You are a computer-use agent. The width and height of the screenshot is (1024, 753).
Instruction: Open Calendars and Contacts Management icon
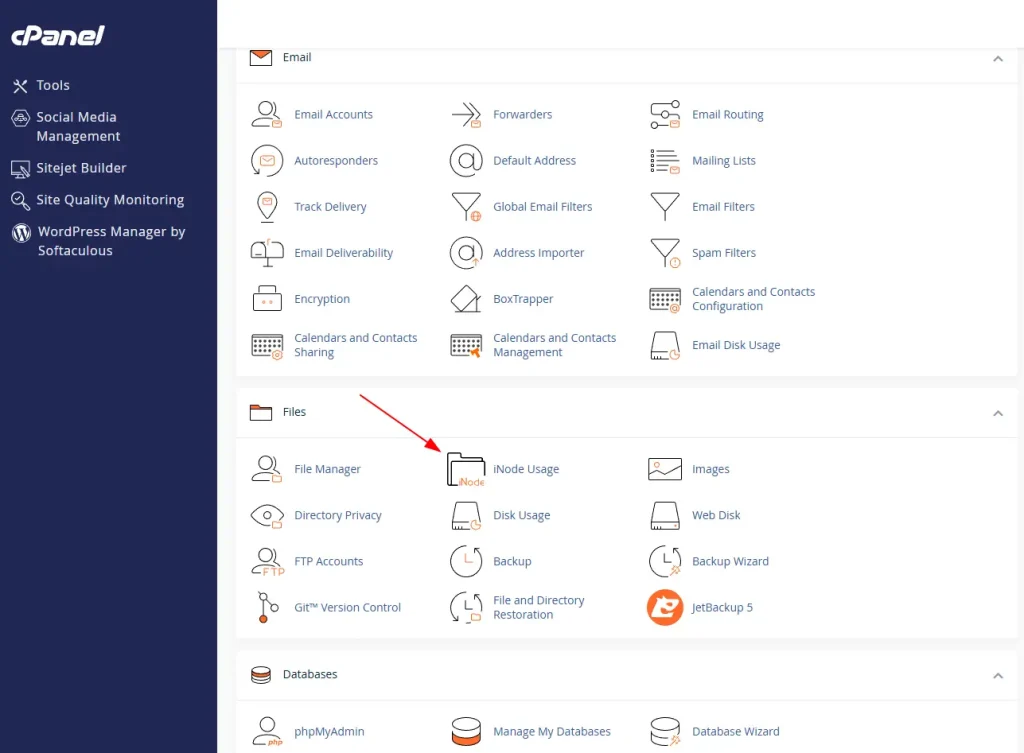point(466,345)
